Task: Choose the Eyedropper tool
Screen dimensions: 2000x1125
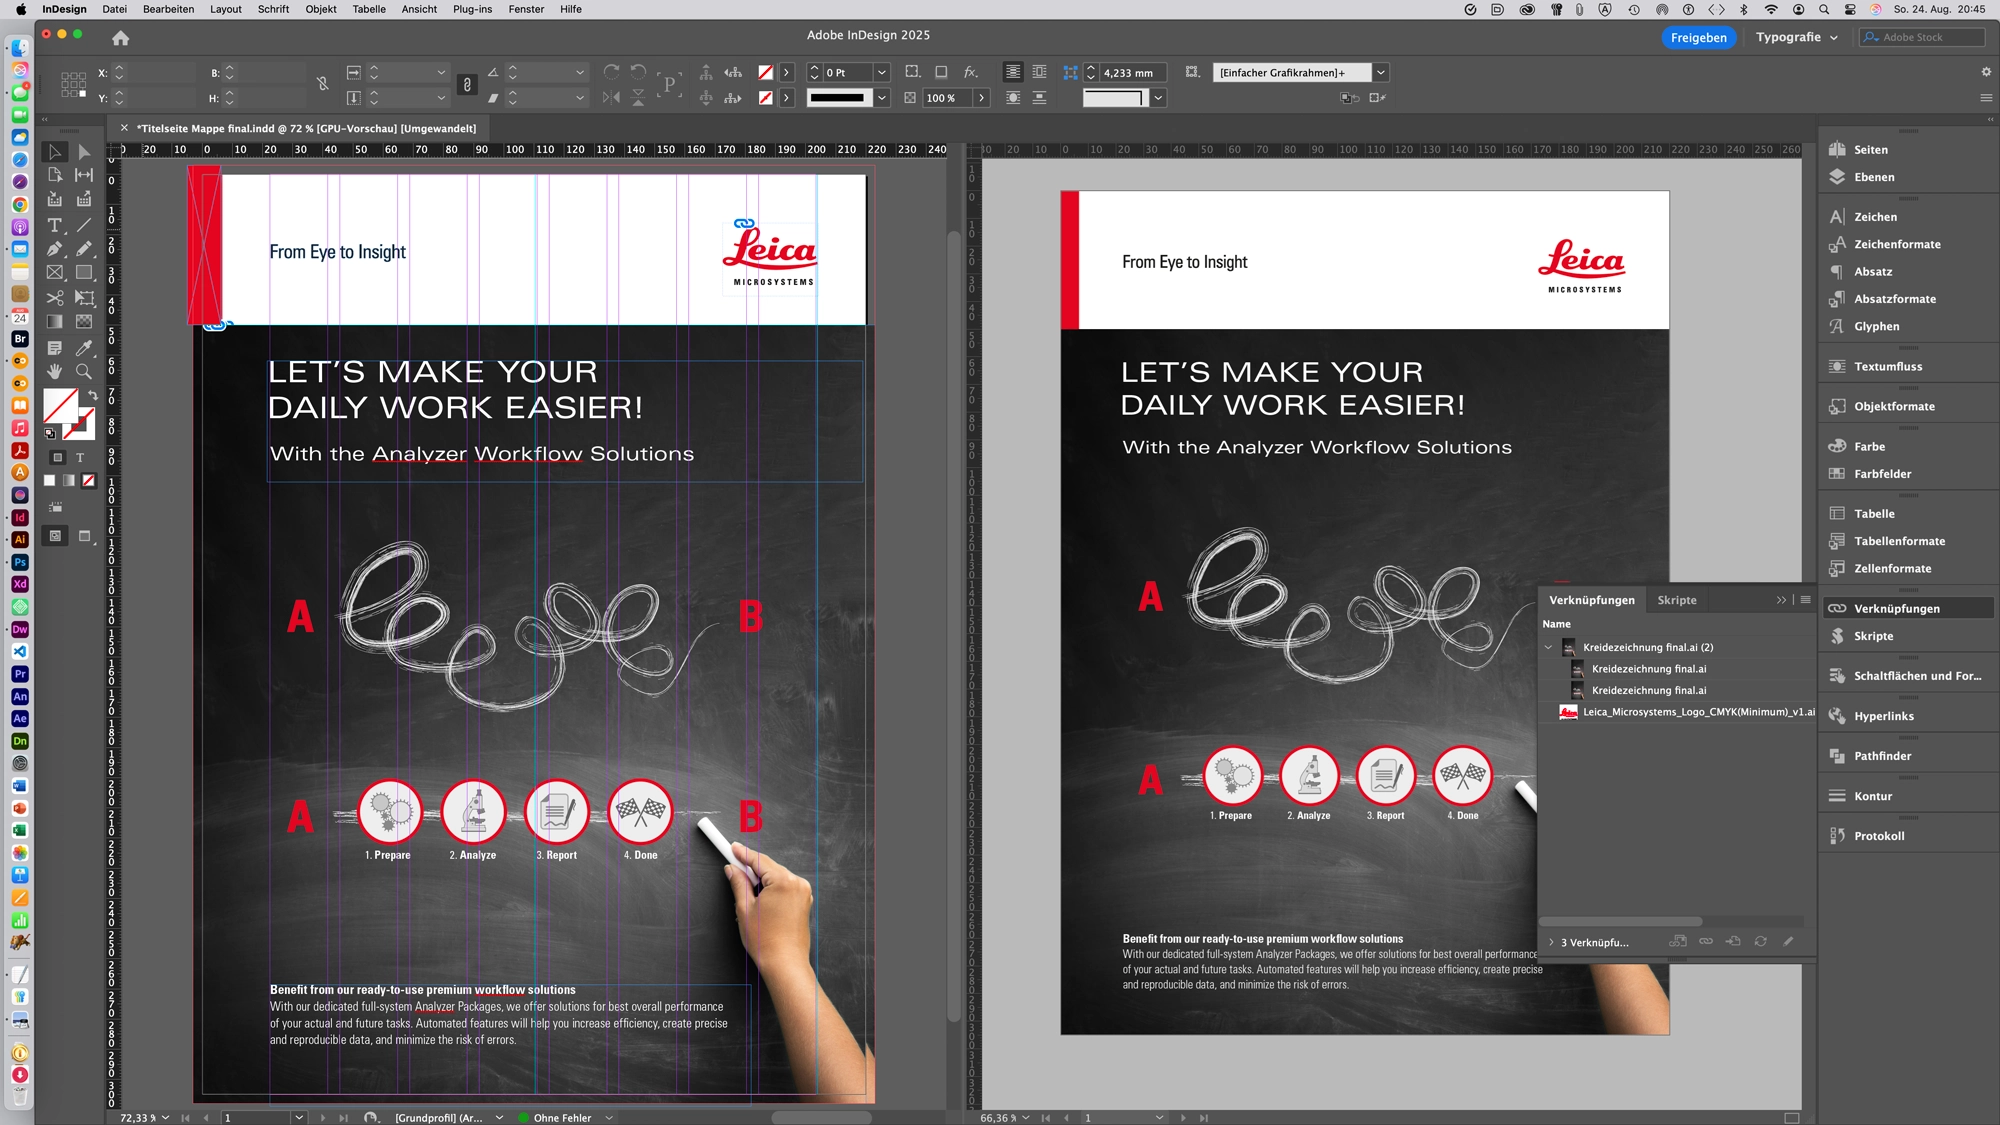Action: click(84, 348)
